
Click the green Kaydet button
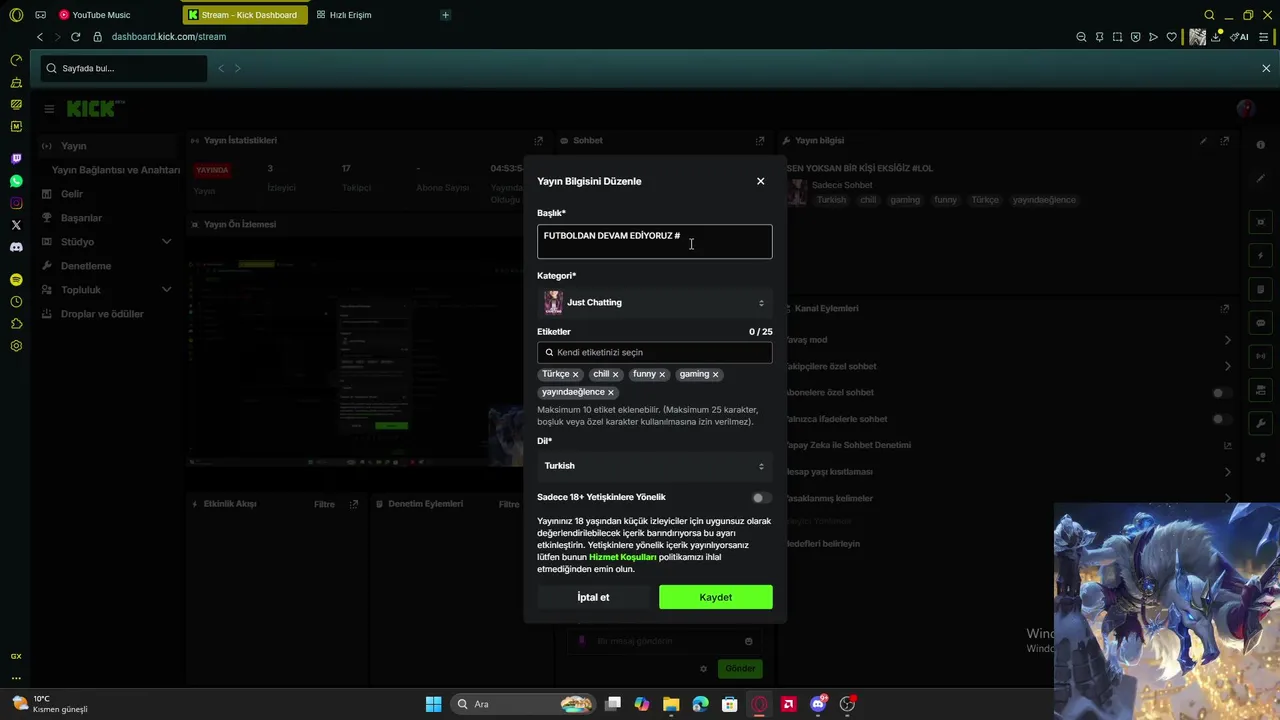coord(715,597)
